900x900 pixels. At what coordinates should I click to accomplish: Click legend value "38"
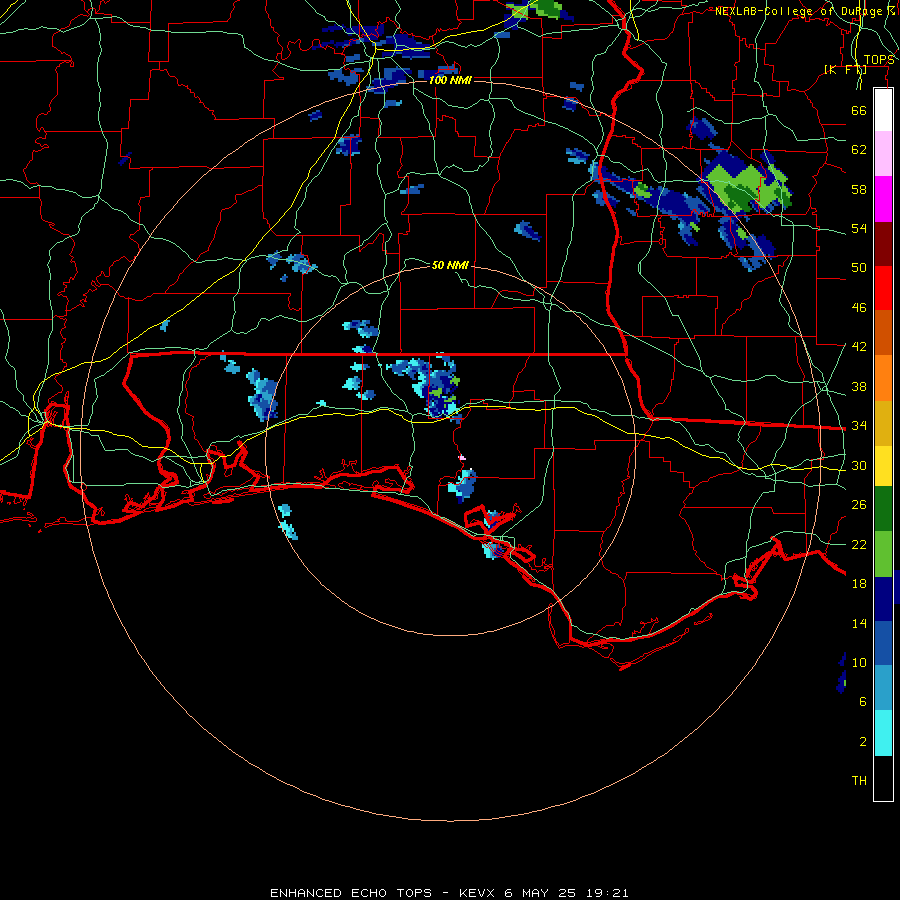coord(859,387)
